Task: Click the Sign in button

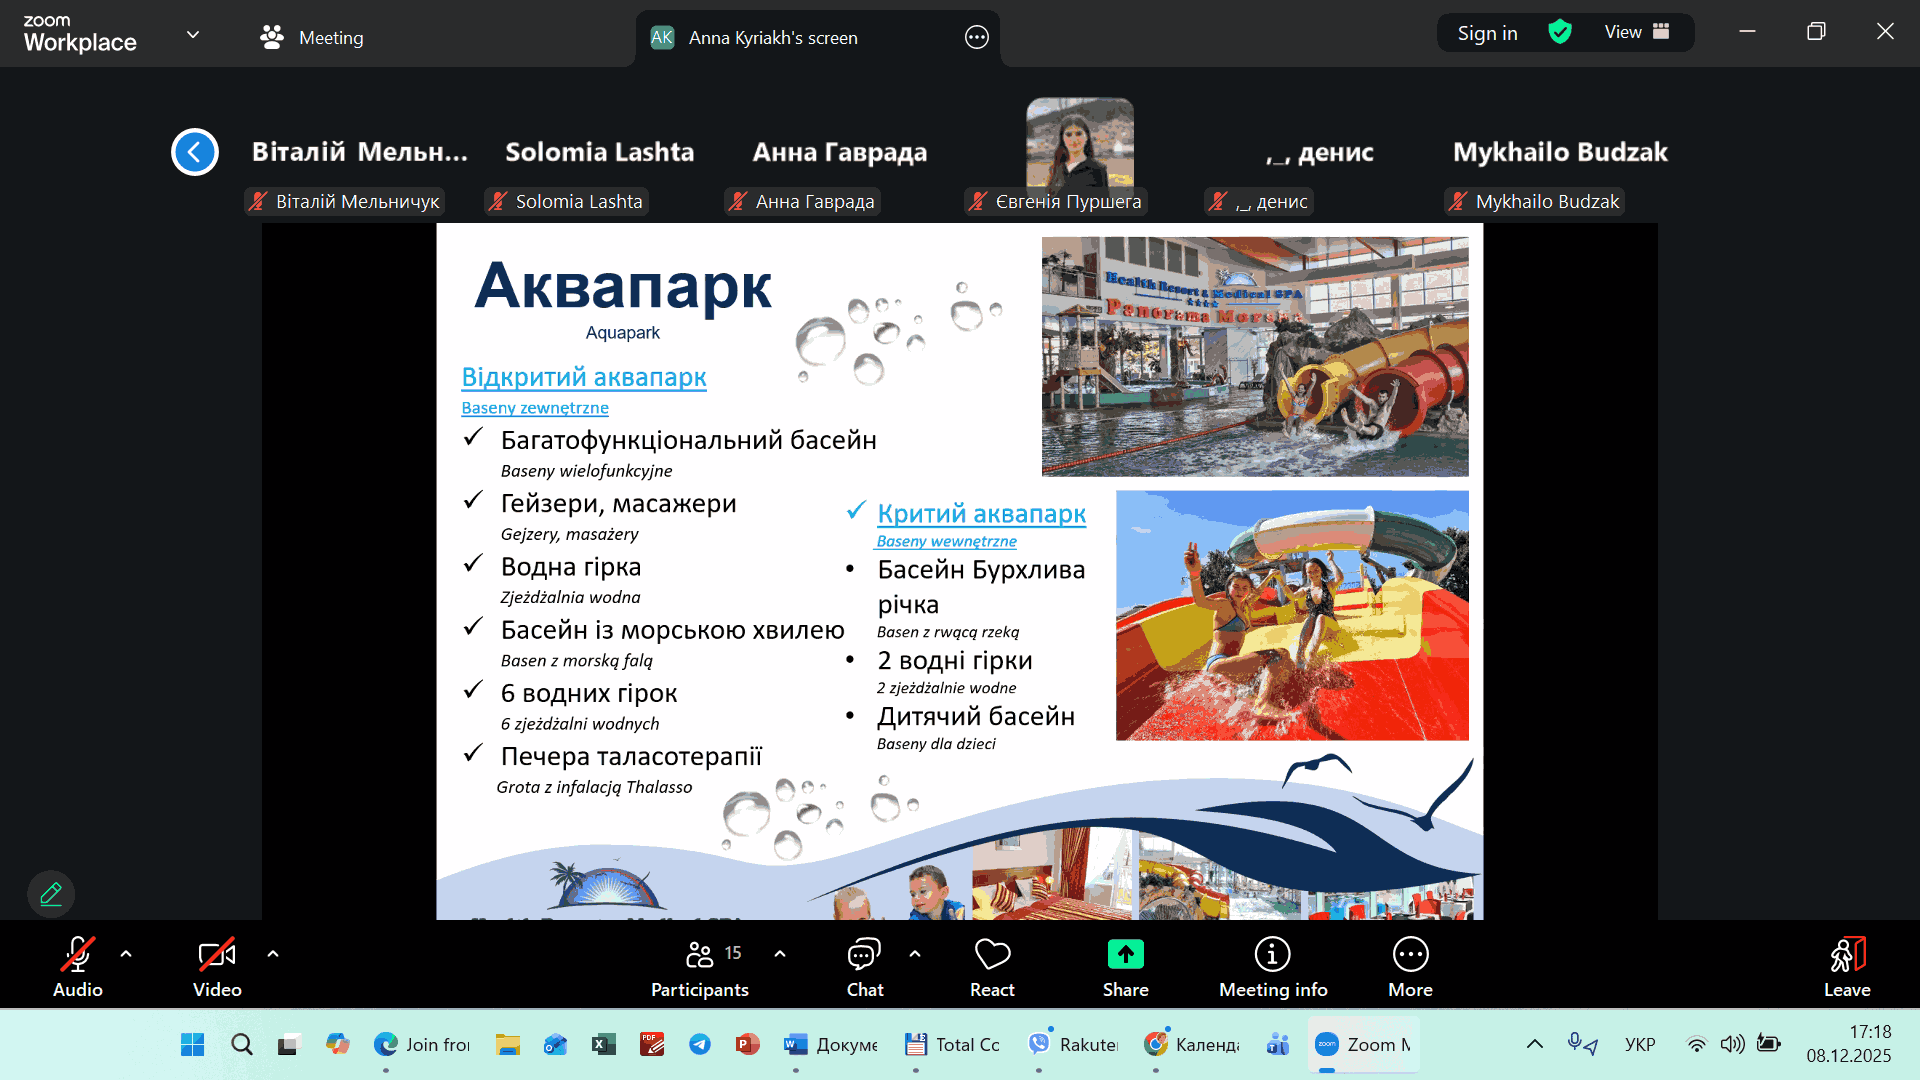Action: click(1487, 33)
